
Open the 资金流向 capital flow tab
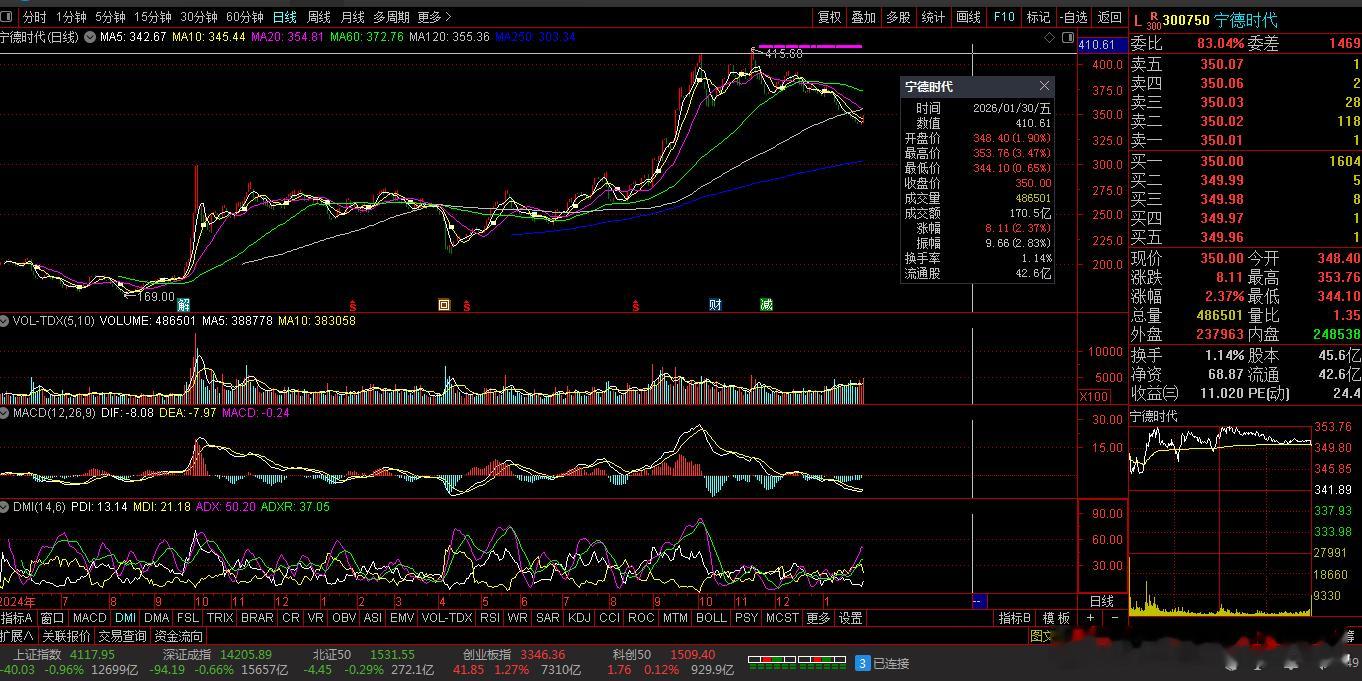coord(179,636)
